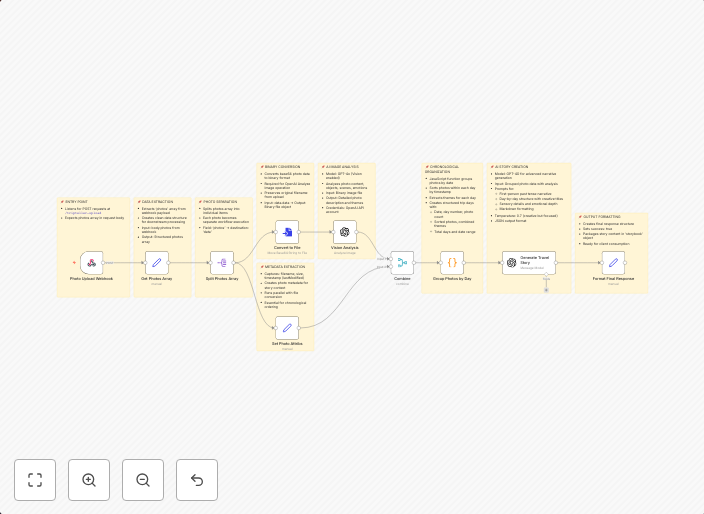Select the Split Photos Array node
Image resolution: width=704 pixels, height=514 pixels.
[x=222, y=263]
